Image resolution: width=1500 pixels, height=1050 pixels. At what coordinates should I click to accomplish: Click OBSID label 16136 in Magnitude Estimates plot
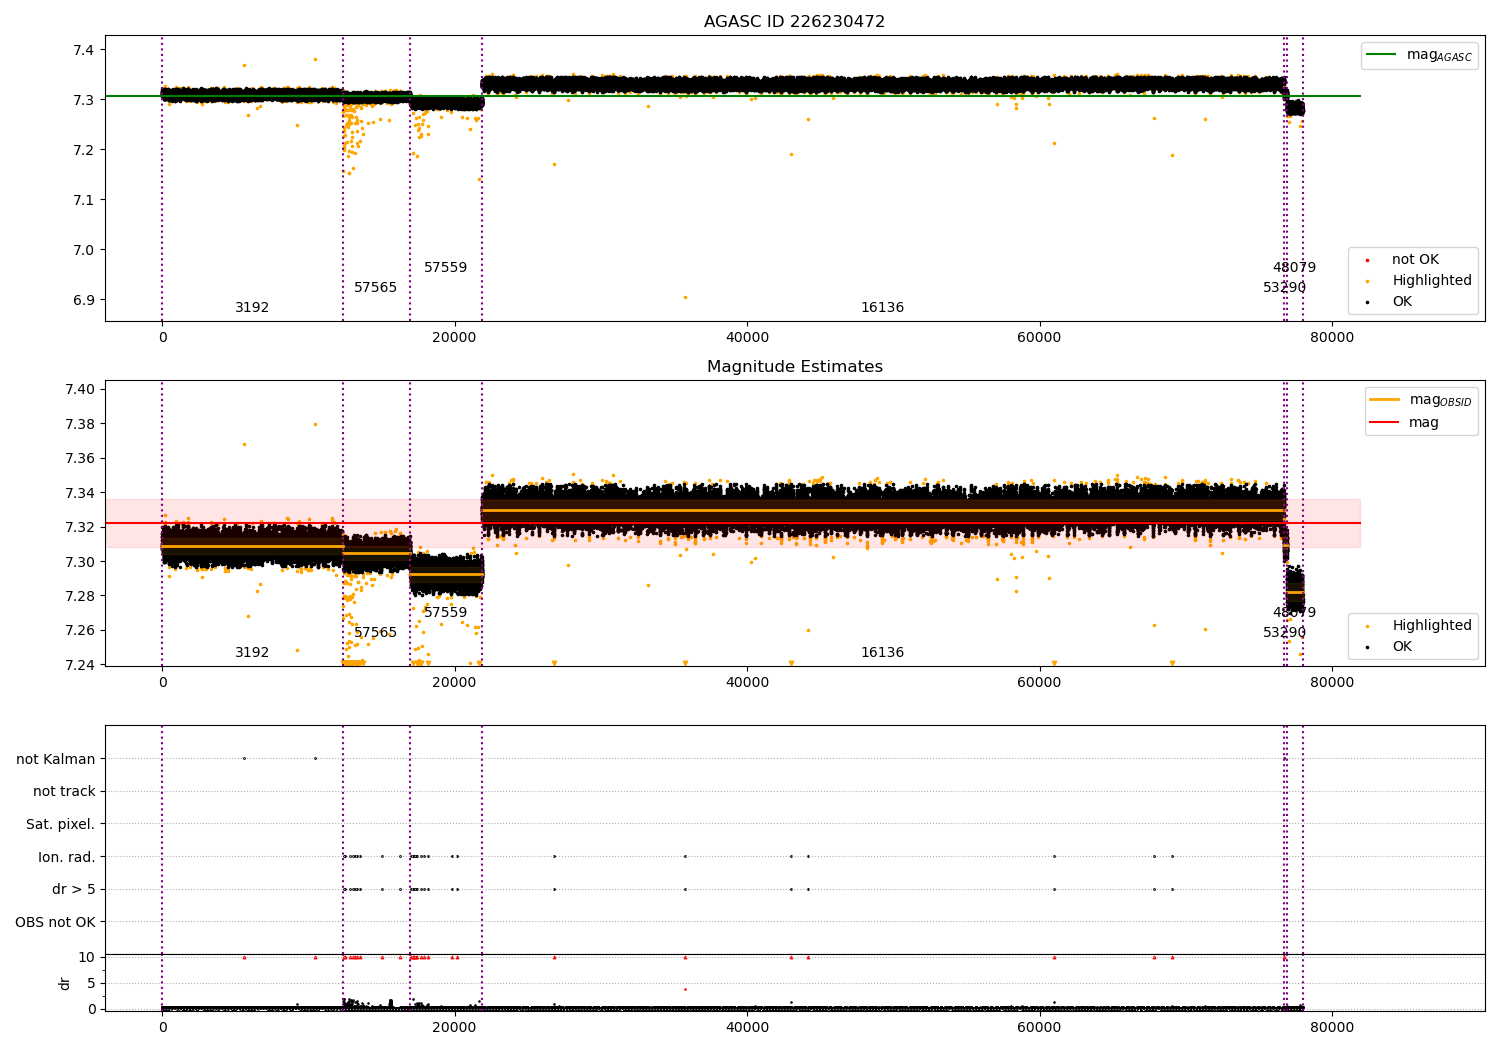(883, 653)
